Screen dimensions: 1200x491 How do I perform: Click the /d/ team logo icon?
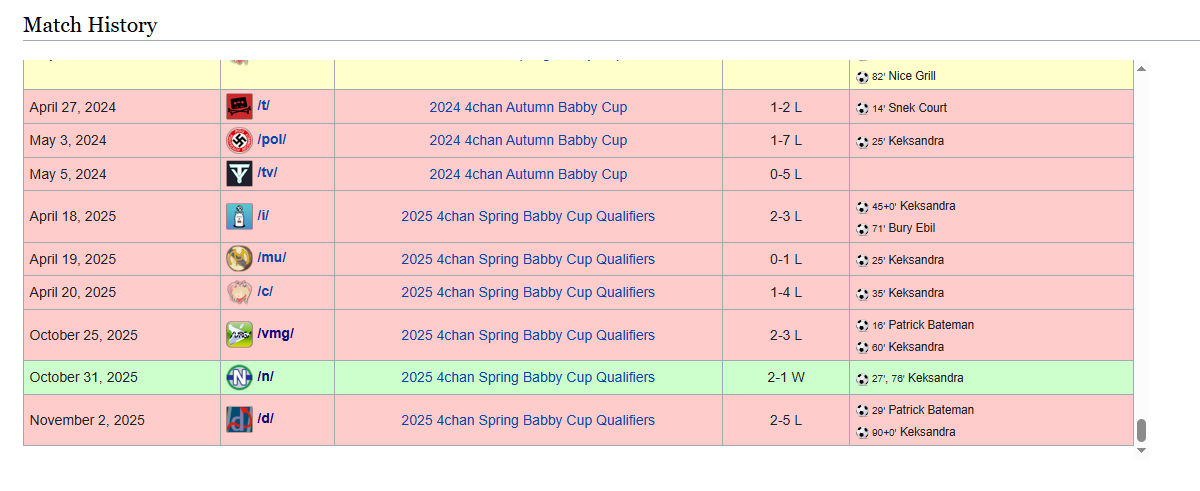[239, 420]
